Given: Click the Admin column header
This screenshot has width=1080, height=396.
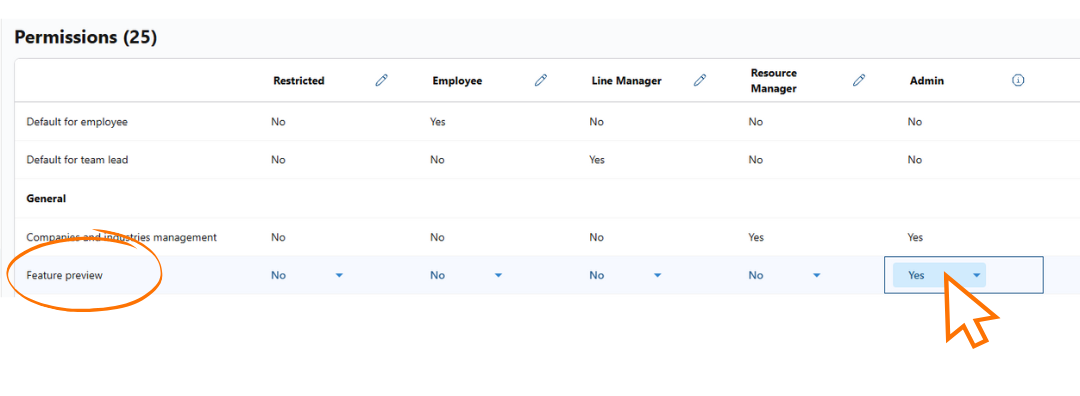Looking at the screenshot, I should pos(927,81).
